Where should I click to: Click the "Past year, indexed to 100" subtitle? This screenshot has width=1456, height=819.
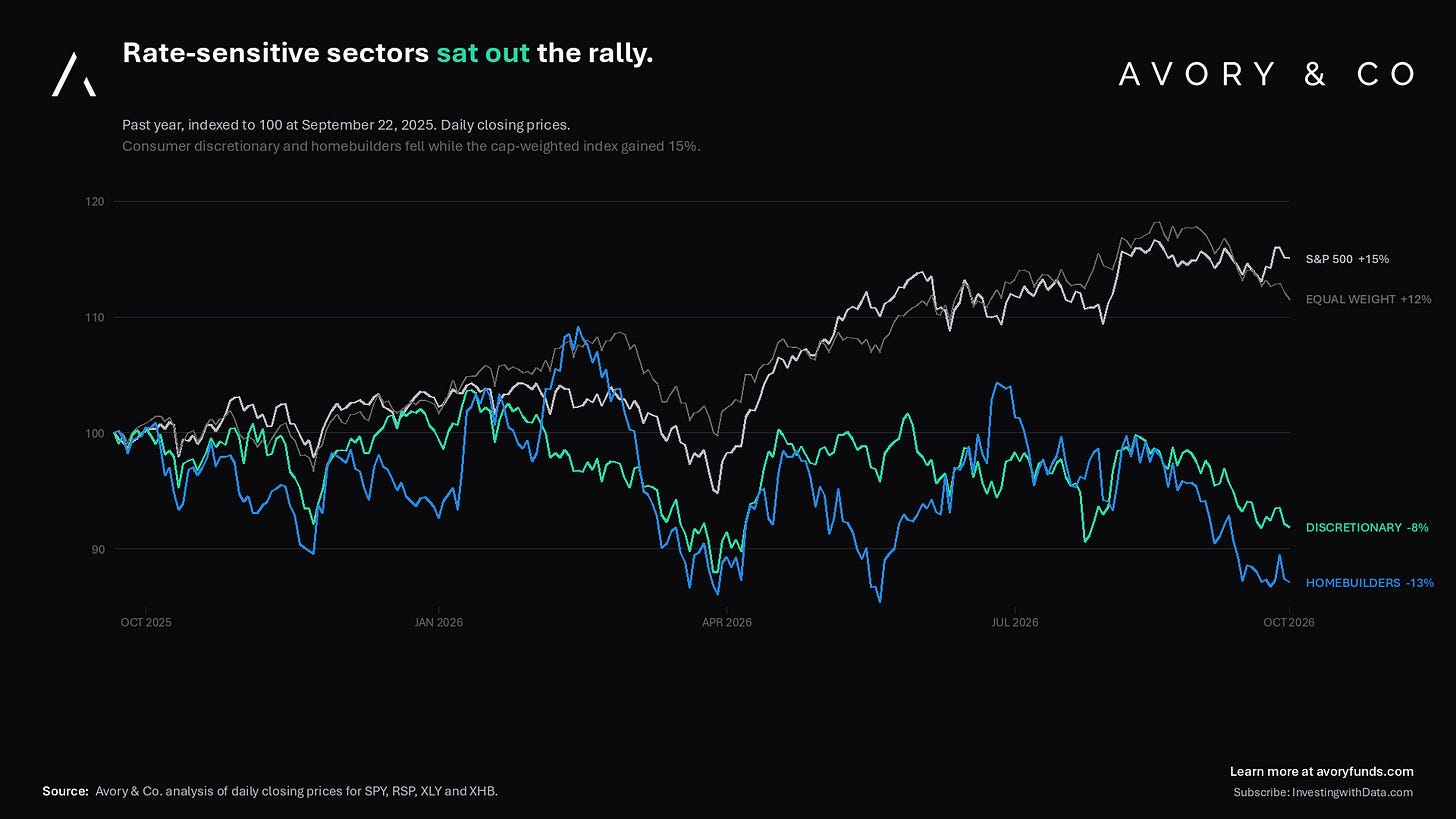[346, 125]
